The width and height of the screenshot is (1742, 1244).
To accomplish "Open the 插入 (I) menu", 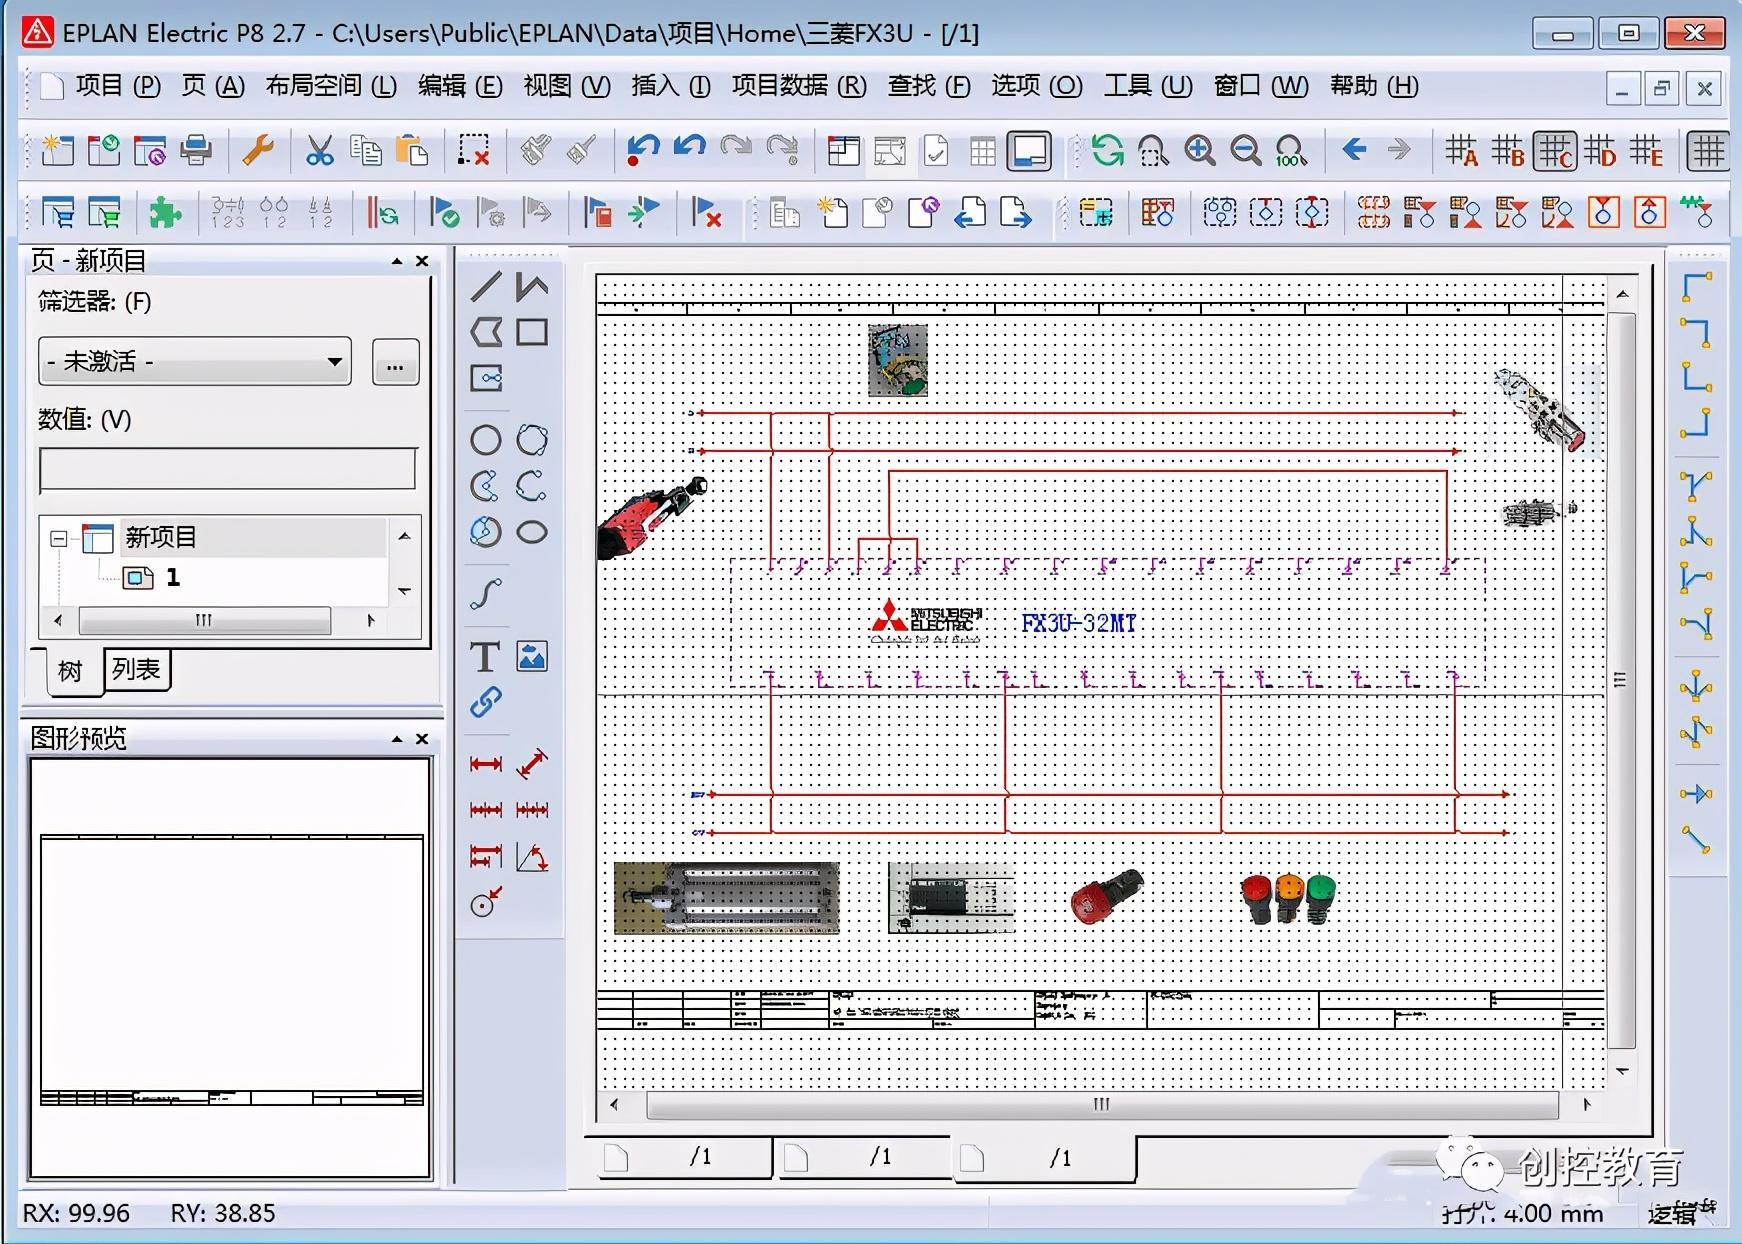I will tap(670, 86).
